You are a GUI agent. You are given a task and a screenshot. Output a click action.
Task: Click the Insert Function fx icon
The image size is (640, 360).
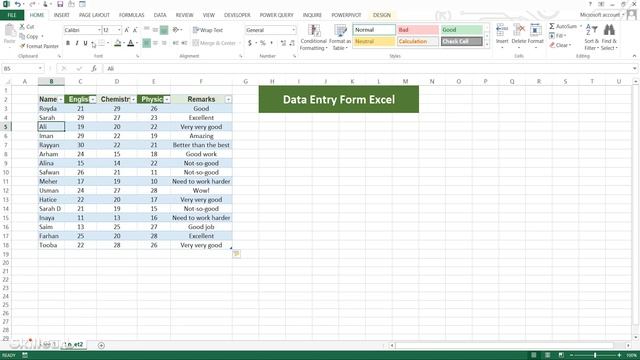click(x=94, y=69)
